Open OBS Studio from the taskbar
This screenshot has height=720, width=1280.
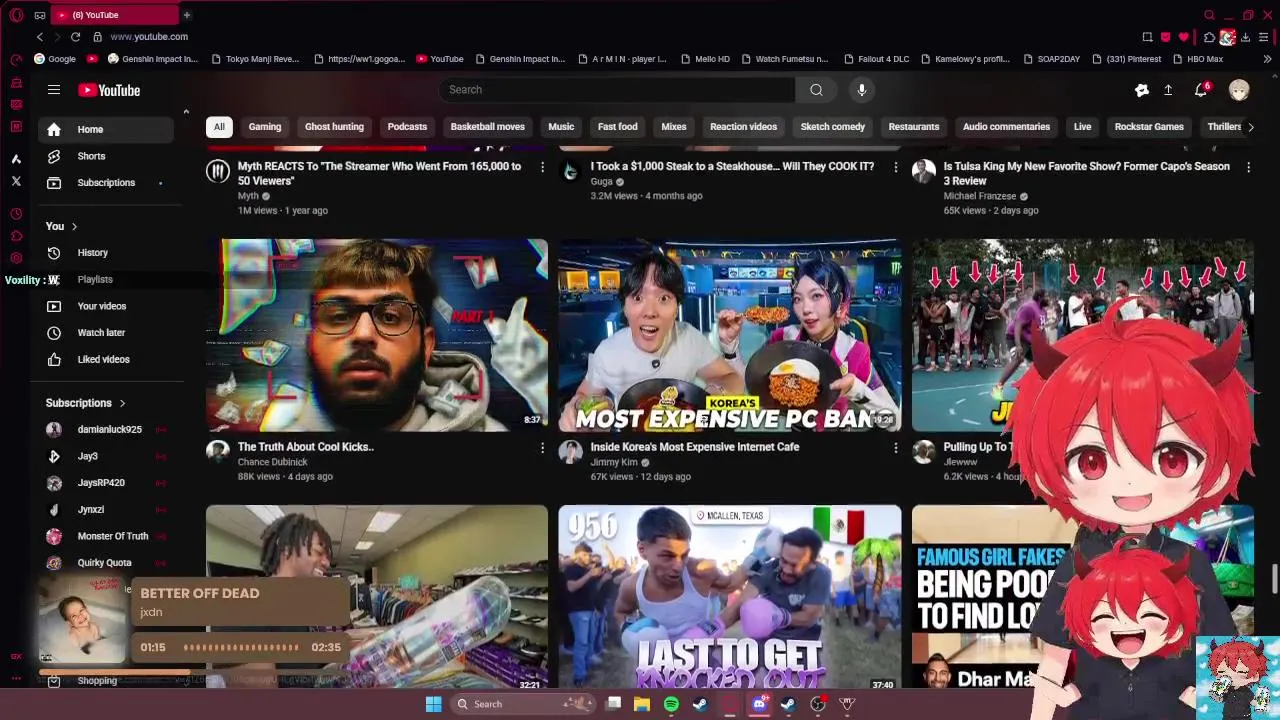pyautogui.click(x=818, y=704)
